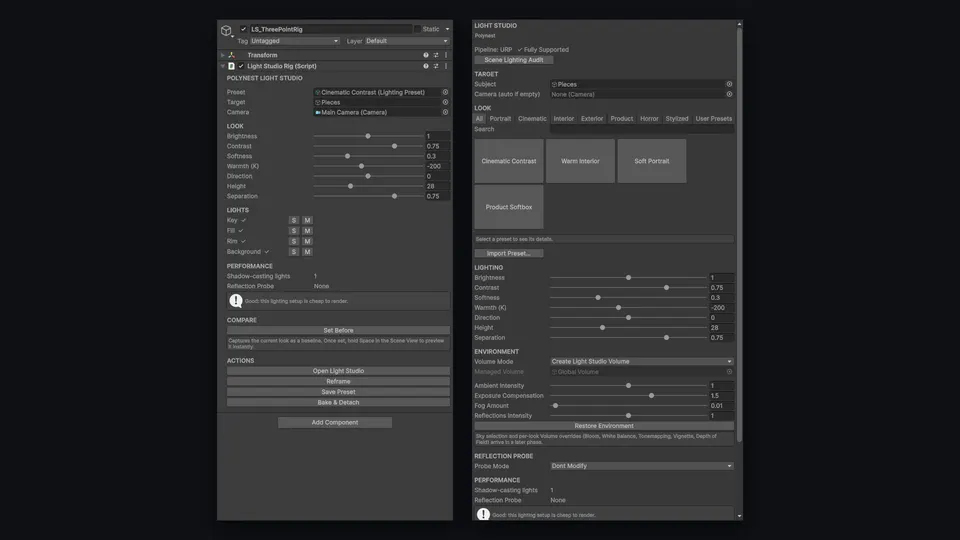Click the Add Component button
This screenshot has height=540, width=960.
[x=335, y=422]
